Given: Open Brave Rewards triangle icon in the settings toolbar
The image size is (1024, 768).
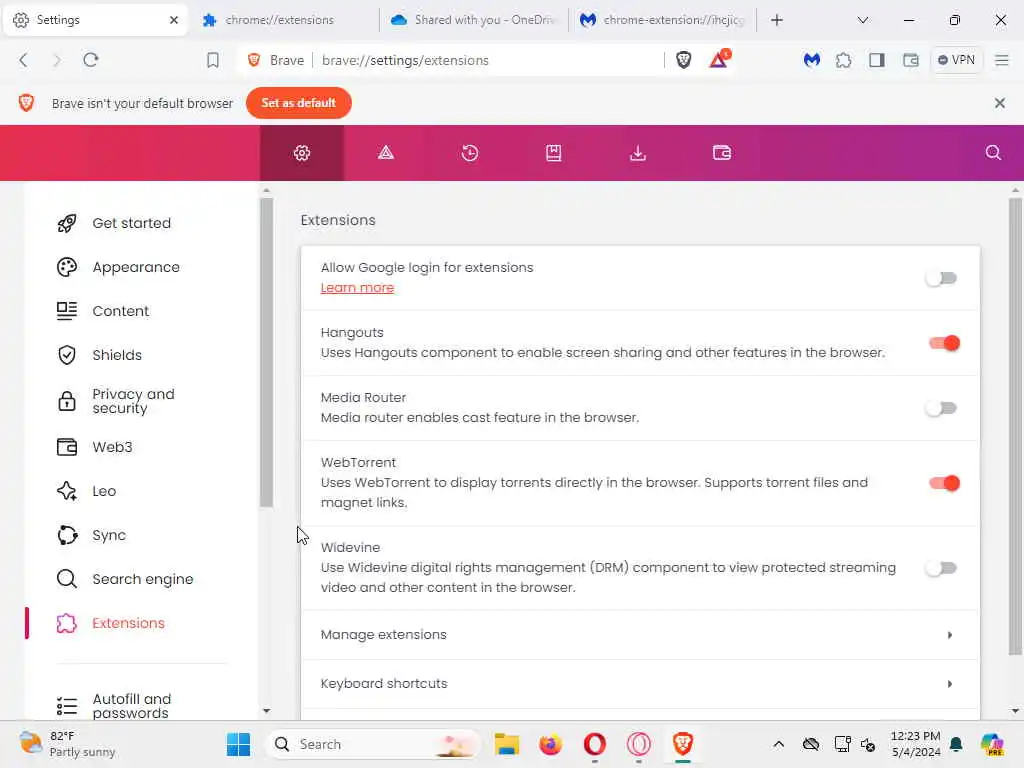Looking at the screenshot, I should click(x=385, y=153).
